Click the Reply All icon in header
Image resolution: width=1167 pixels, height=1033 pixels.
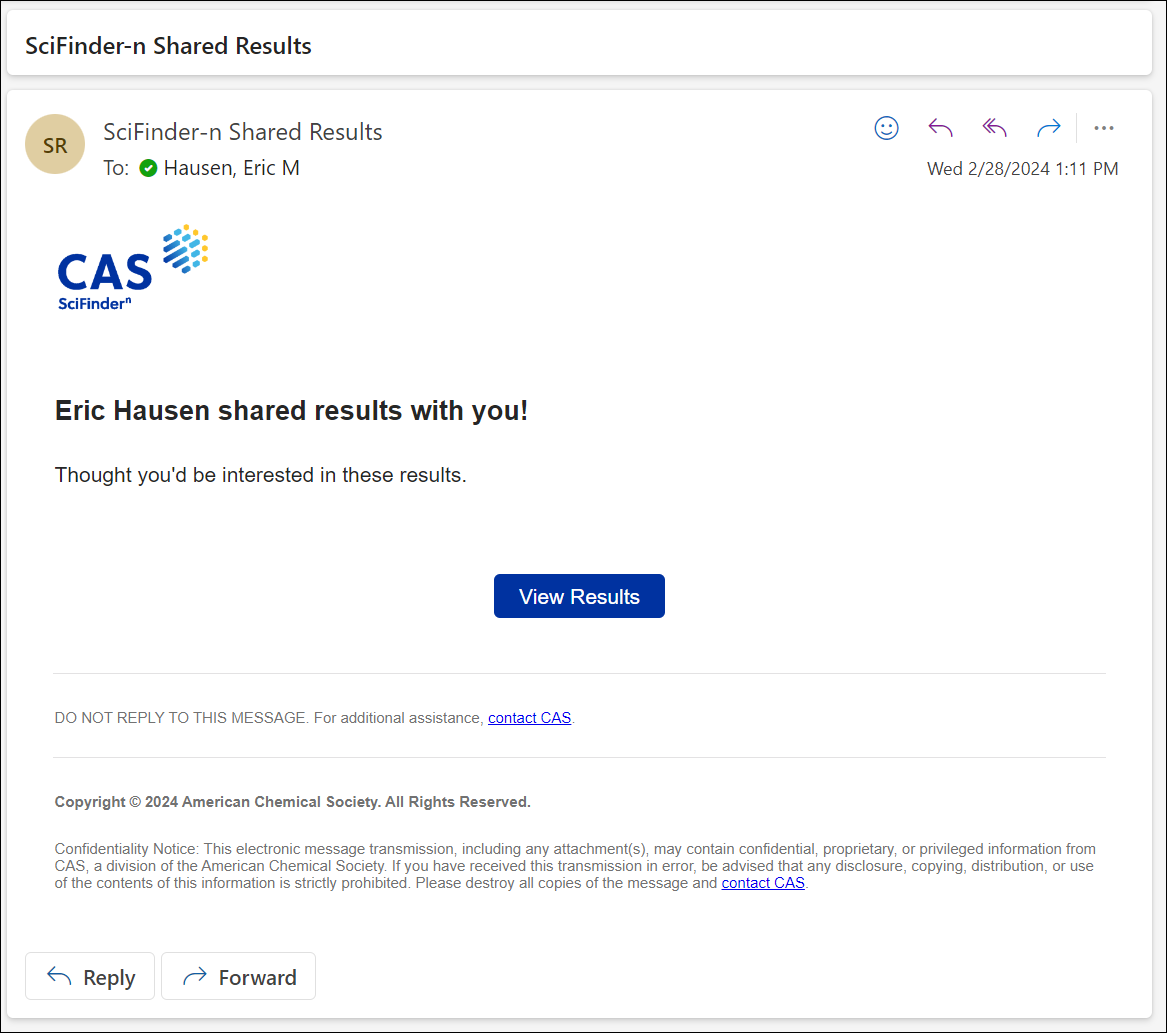(994, 128)
